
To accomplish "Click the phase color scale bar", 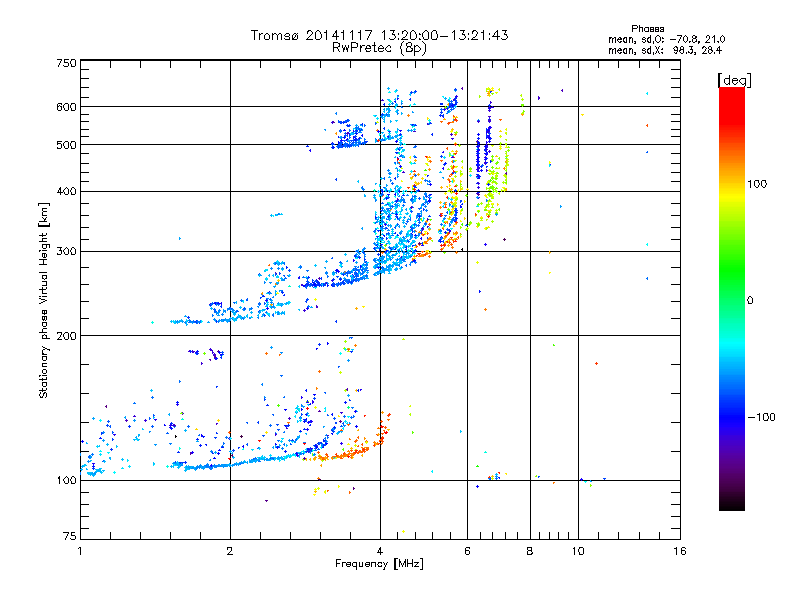I will click(x=732, y=298).
